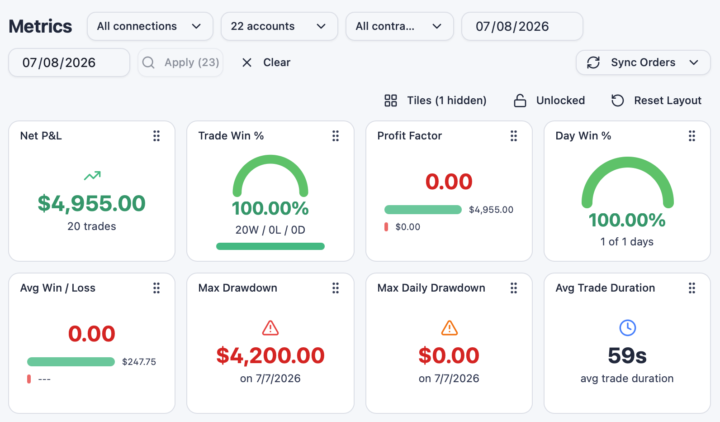This screenshot has width=720, height=422.
Task: Click the X icon beside Clear
Action: tap(247, 62)
